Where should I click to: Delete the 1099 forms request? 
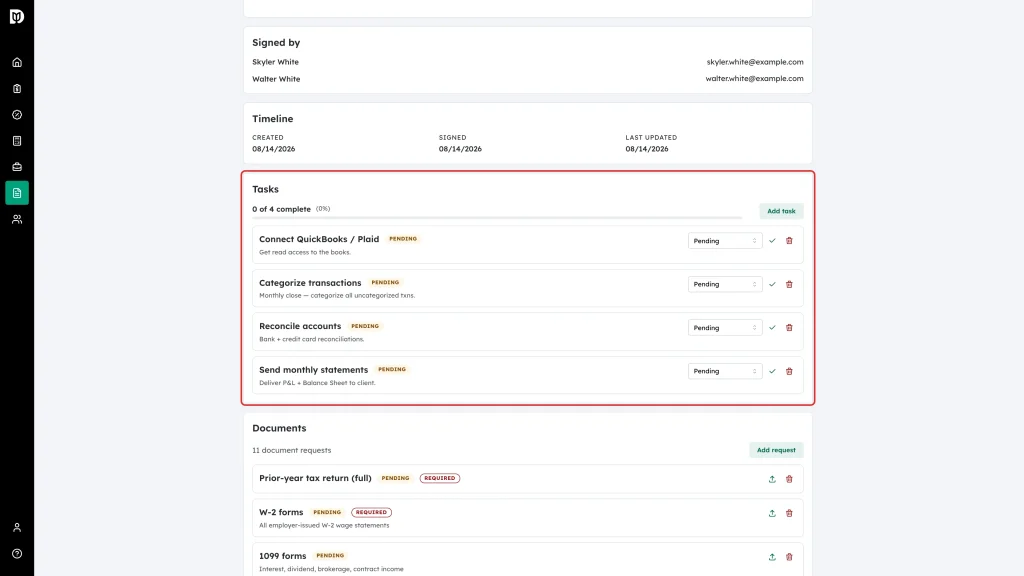tap(789, 557)
